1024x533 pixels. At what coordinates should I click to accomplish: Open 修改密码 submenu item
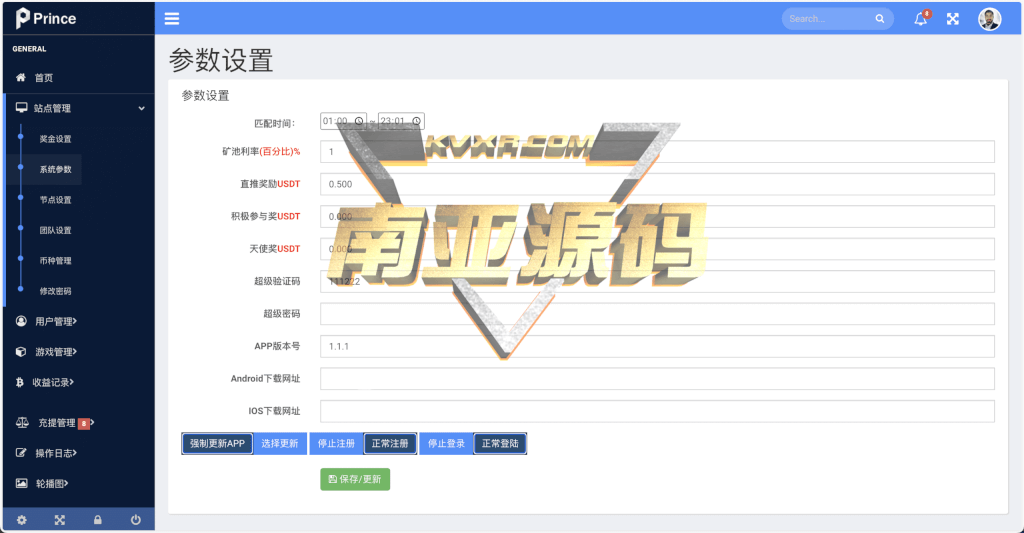56,291
